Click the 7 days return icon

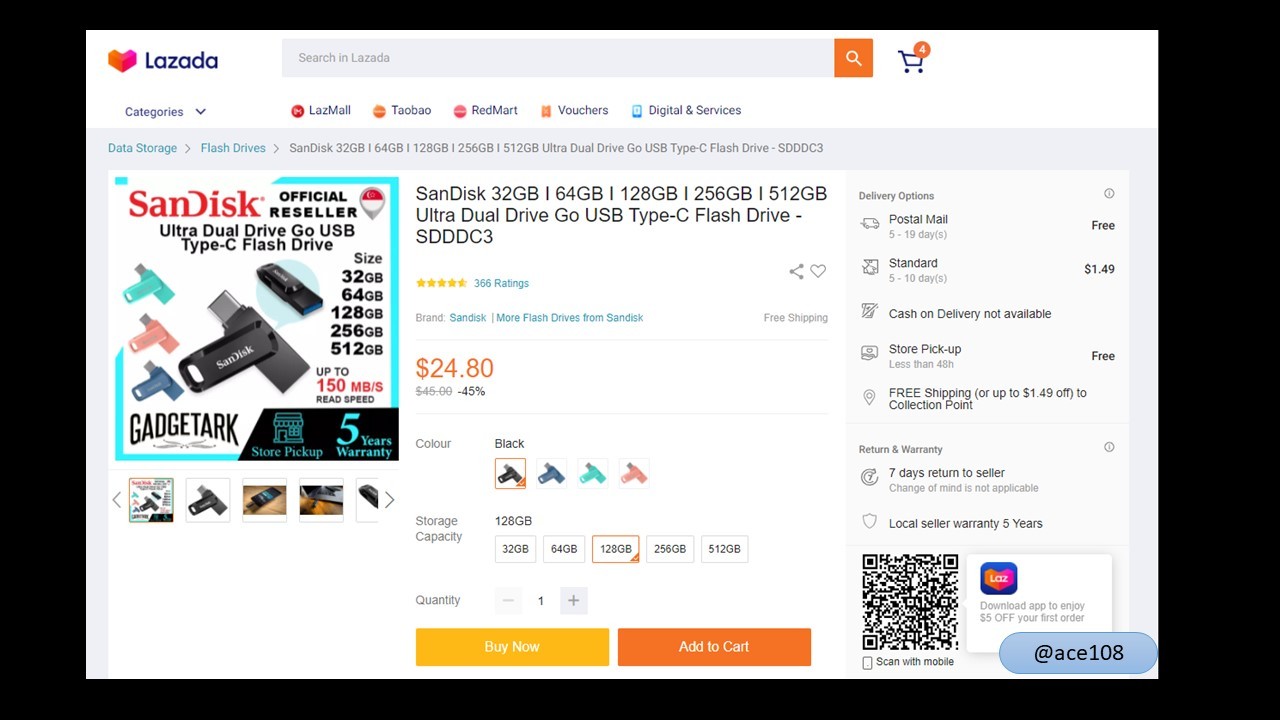point(870,477)
